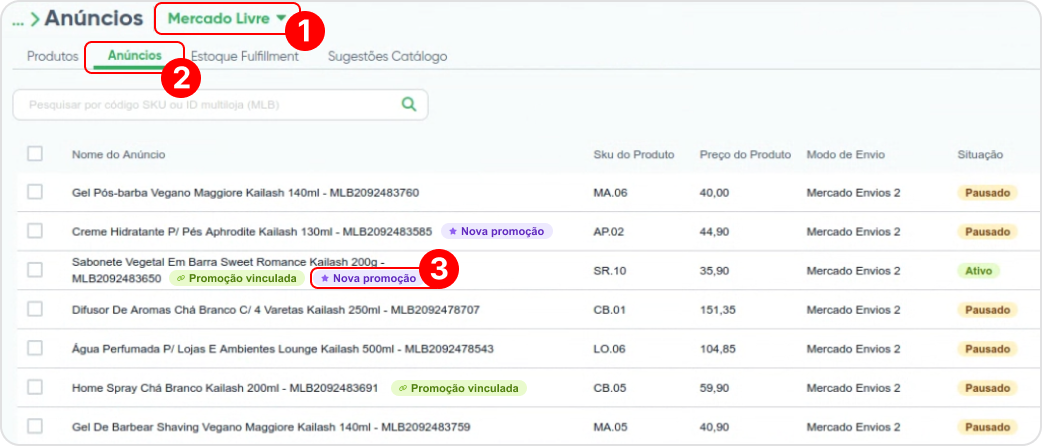1042x446 pixels.
Task: Click the Nome do Anúncio column header
Action: (x=118, y=155)
